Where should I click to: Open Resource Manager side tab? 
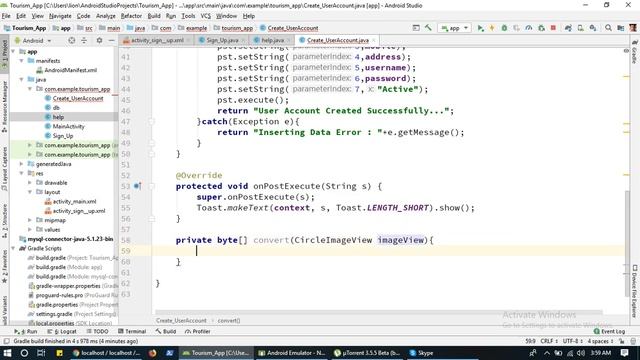4,107
